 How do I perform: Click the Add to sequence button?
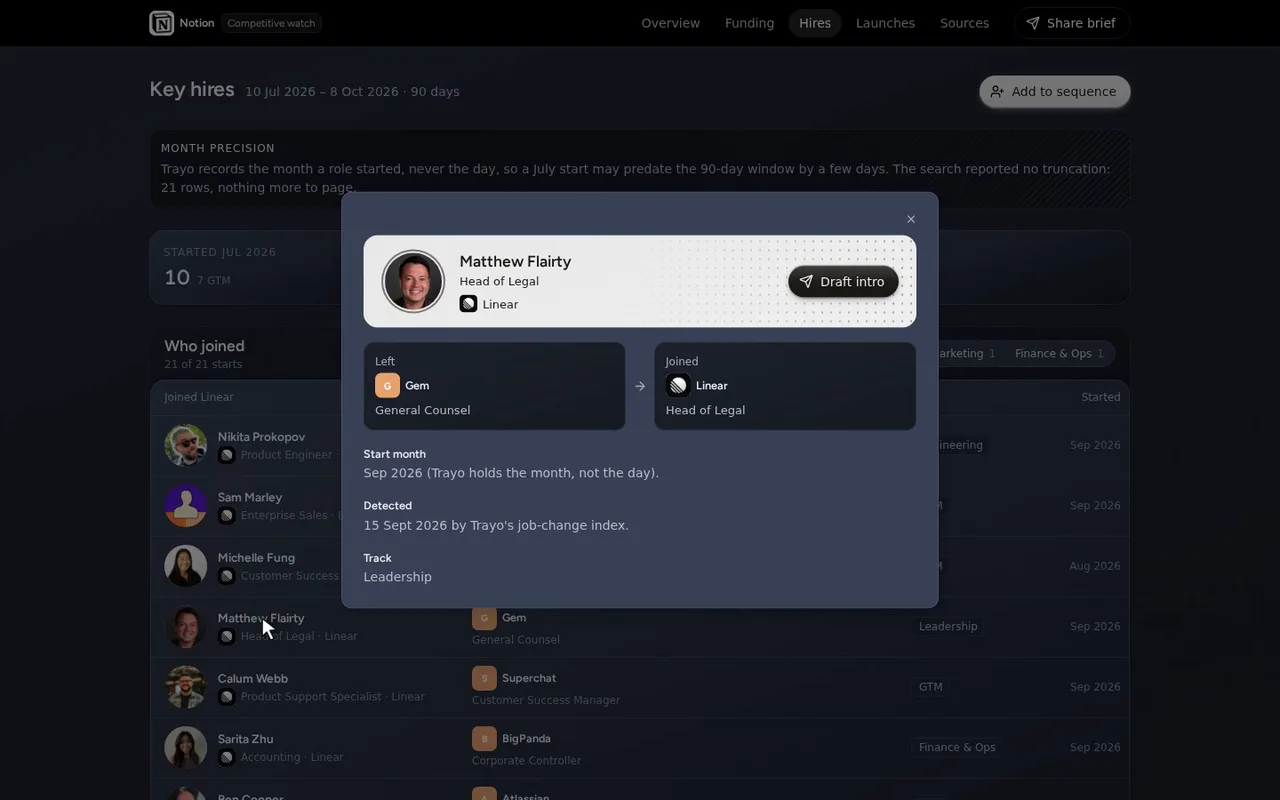tap(1054, 91)
